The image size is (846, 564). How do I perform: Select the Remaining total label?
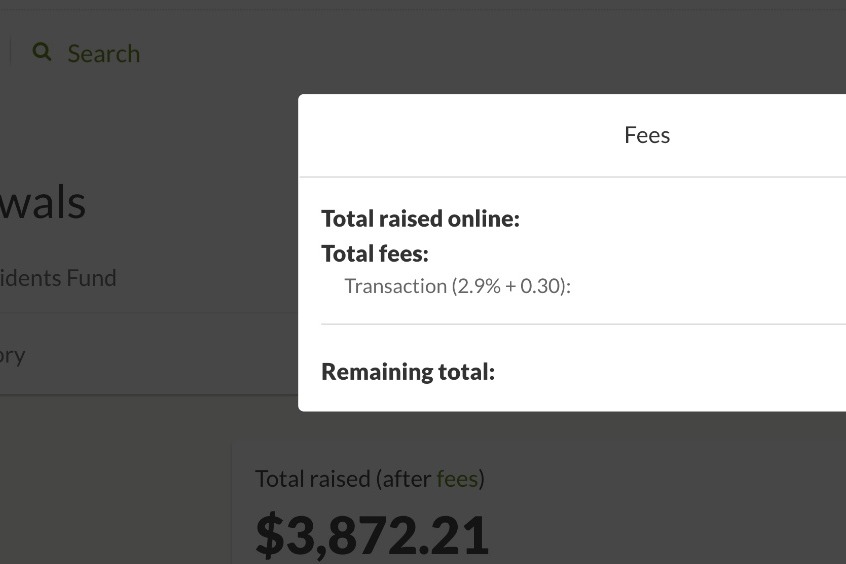click(408, 372)
